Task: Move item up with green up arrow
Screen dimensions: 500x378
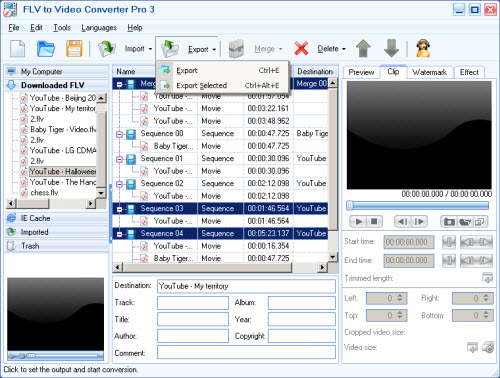Action: click(363, 49)
